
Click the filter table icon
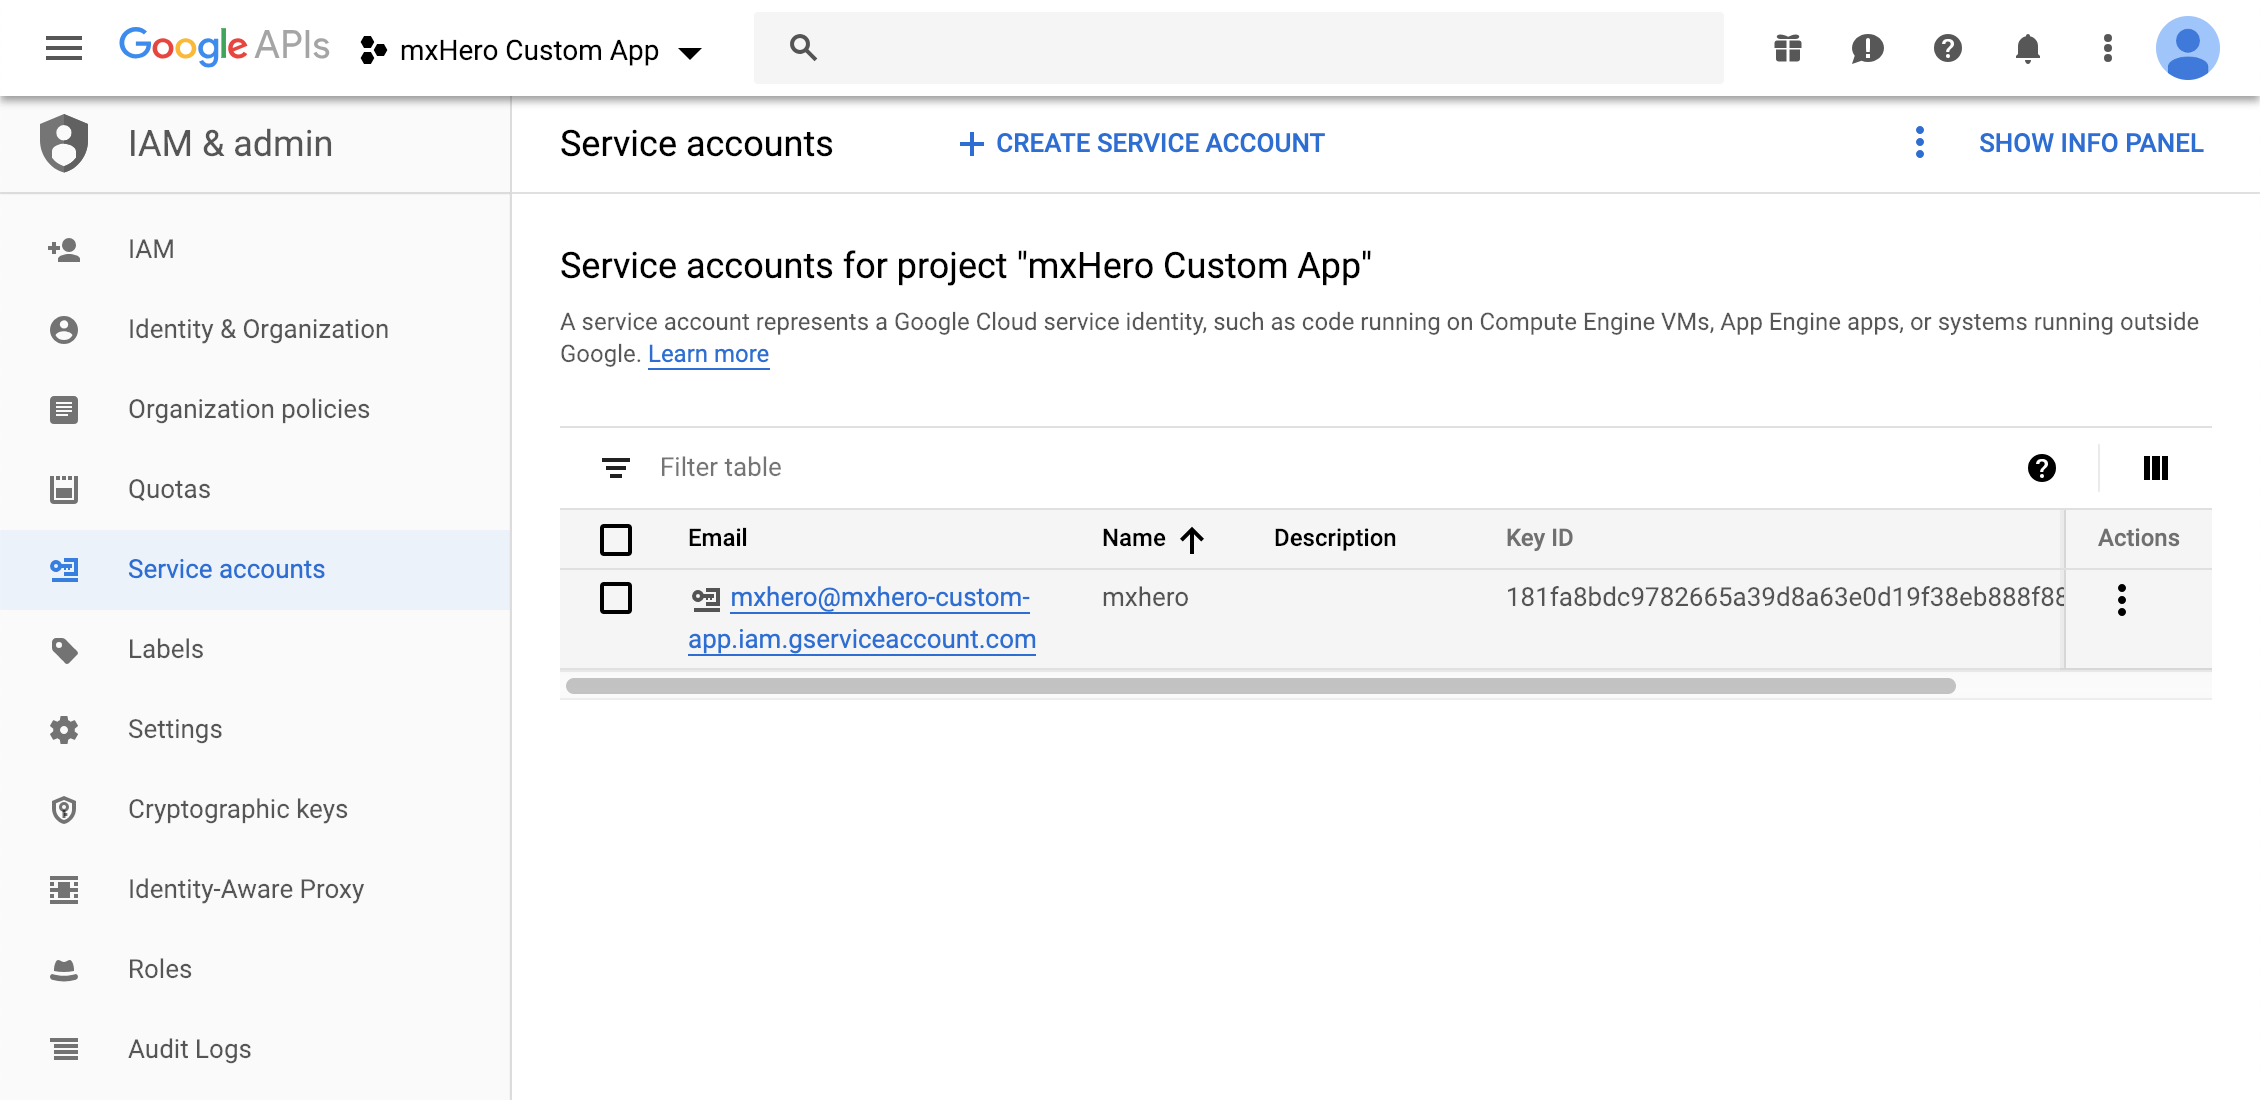point(616,467)
